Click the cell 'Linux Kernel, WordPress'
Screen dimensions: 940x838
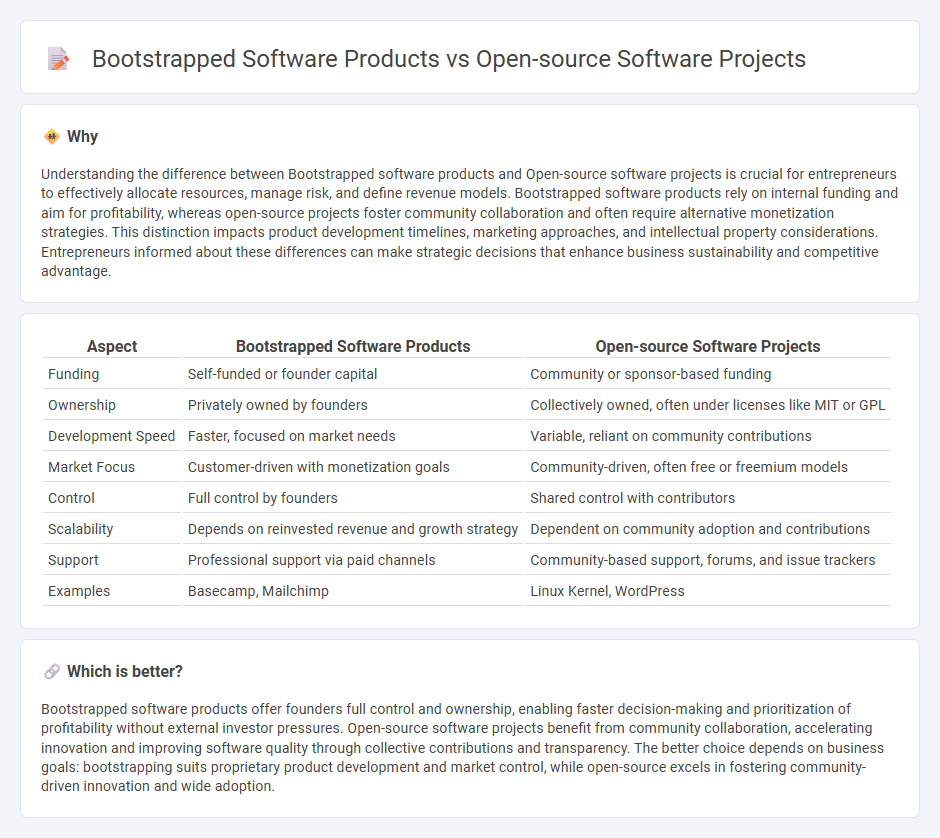(x=707, y=591)
